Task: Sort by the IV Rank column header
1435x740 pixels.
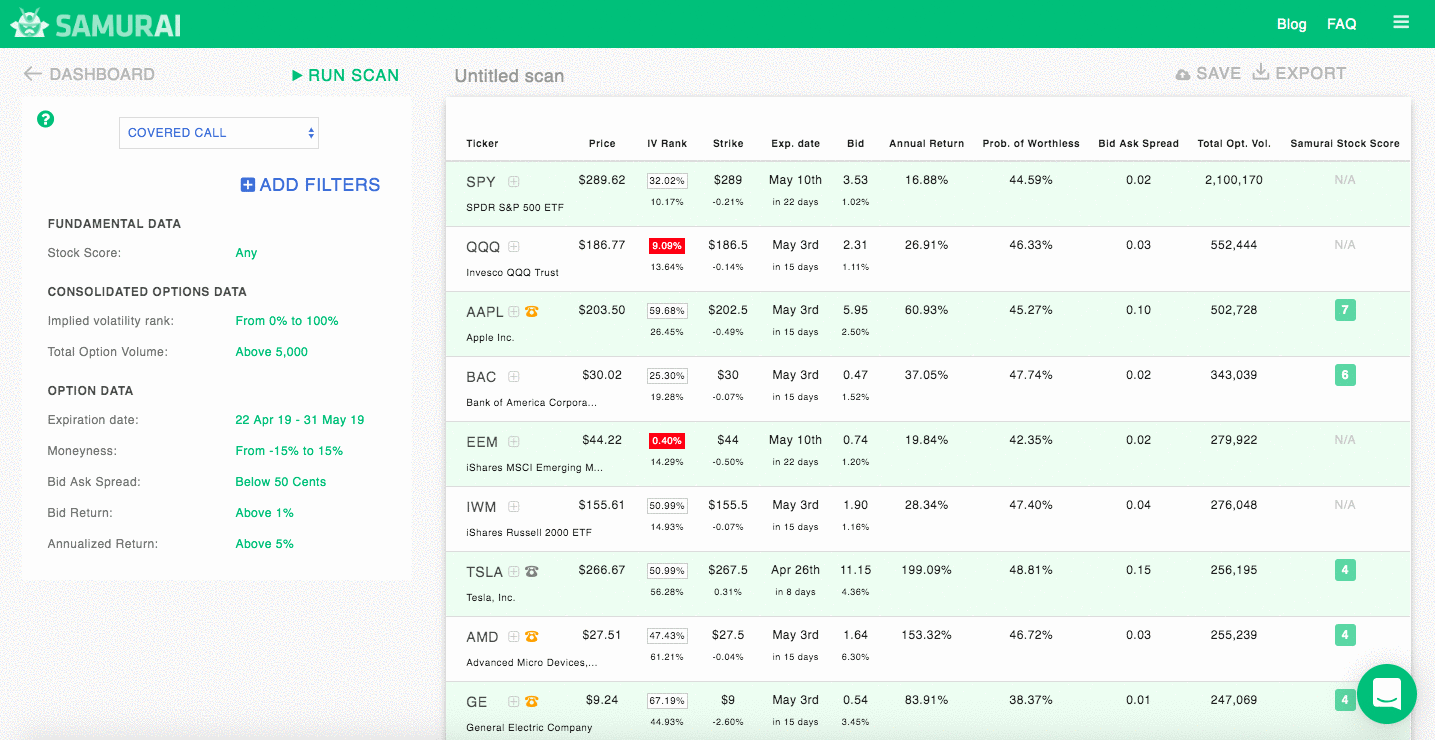Action: [x=667, y=144]
